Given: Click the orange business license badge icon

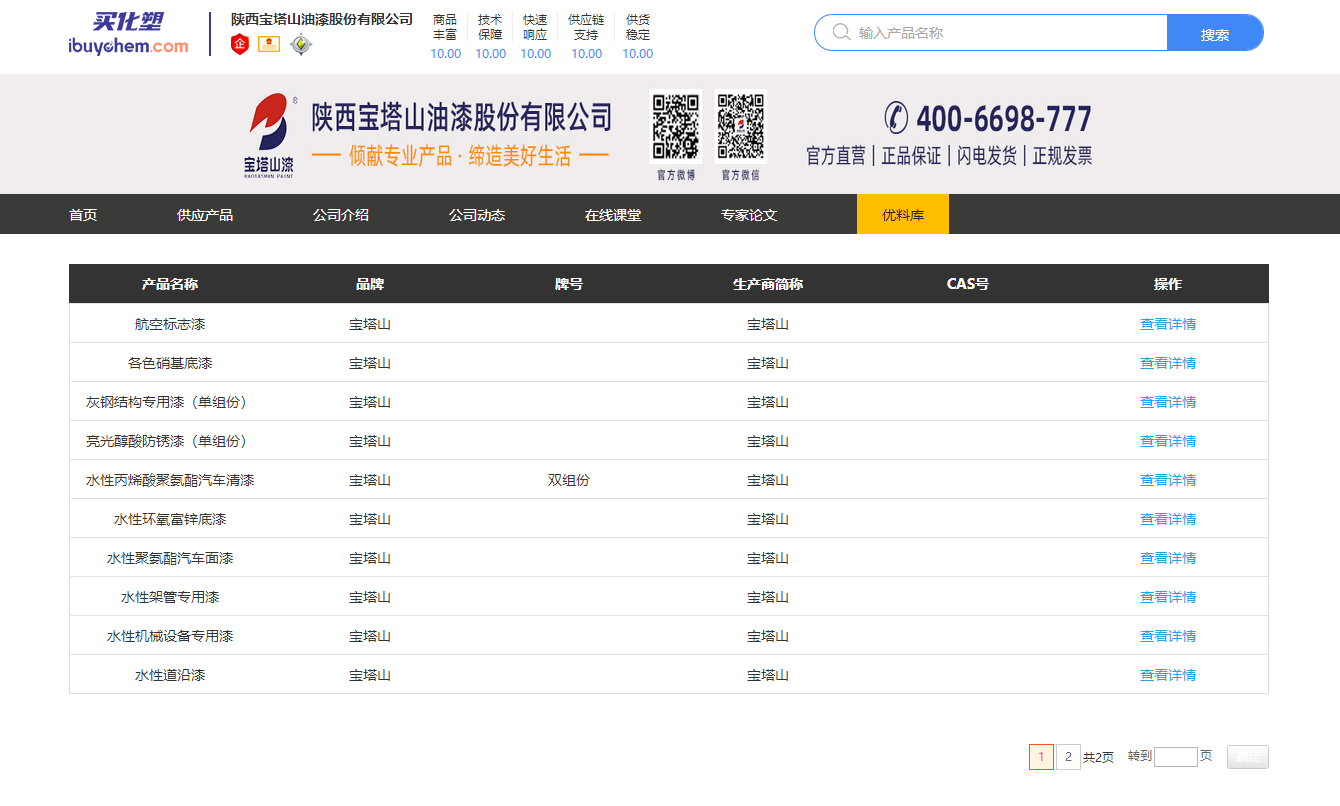Looking at the screenshot, I should coord(269,44).
